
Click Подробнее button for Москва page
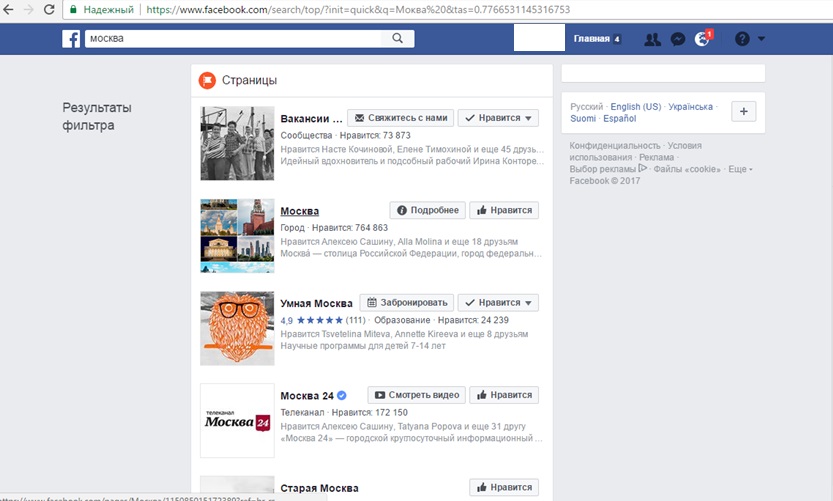(428, 210)
